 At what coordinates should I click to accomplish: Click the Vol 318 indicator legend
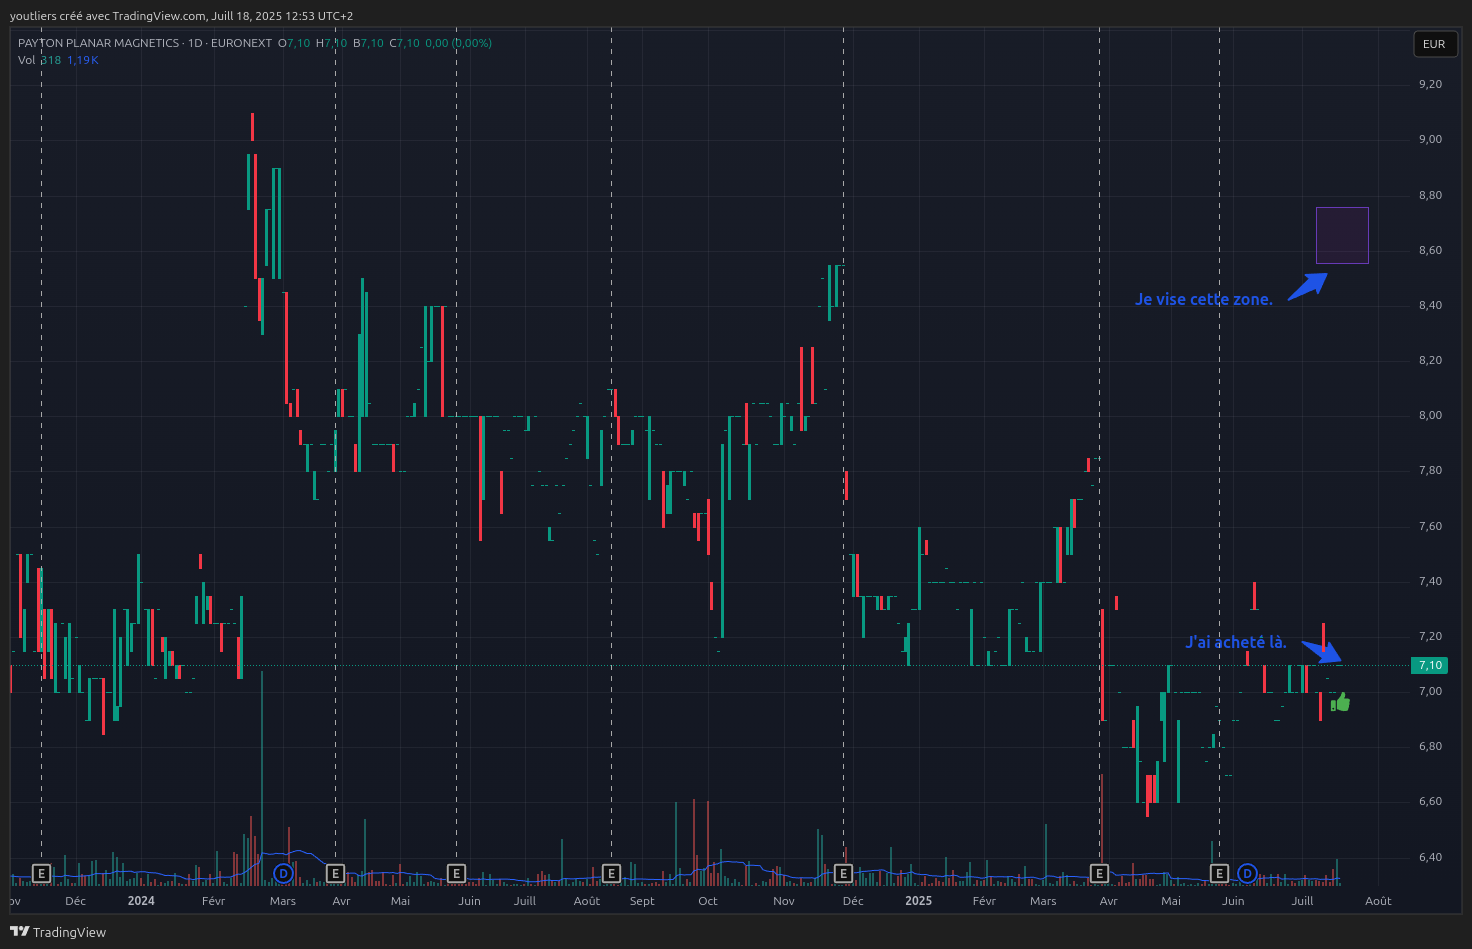click(39, 60)
